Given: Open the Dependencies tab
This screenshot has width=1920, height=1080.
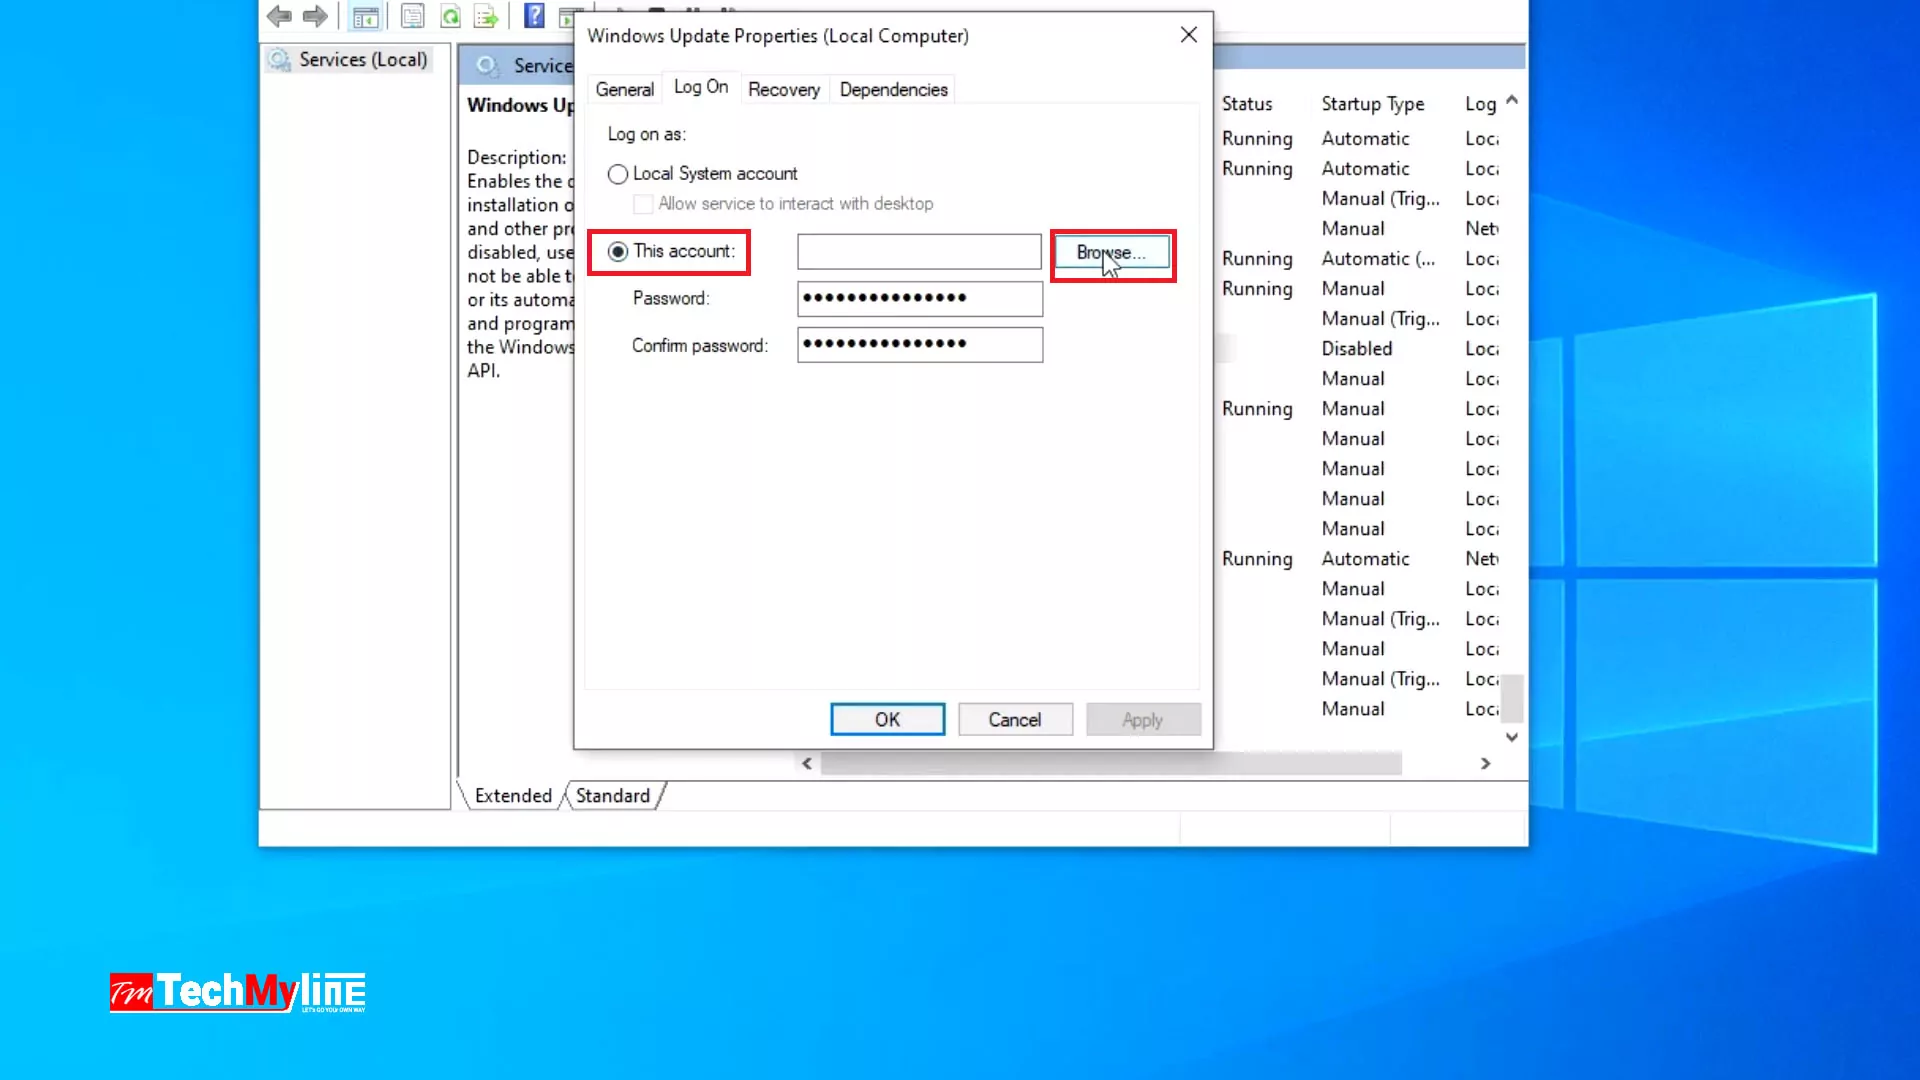Looking at the screenshot, I should click(x=893, y=90).
